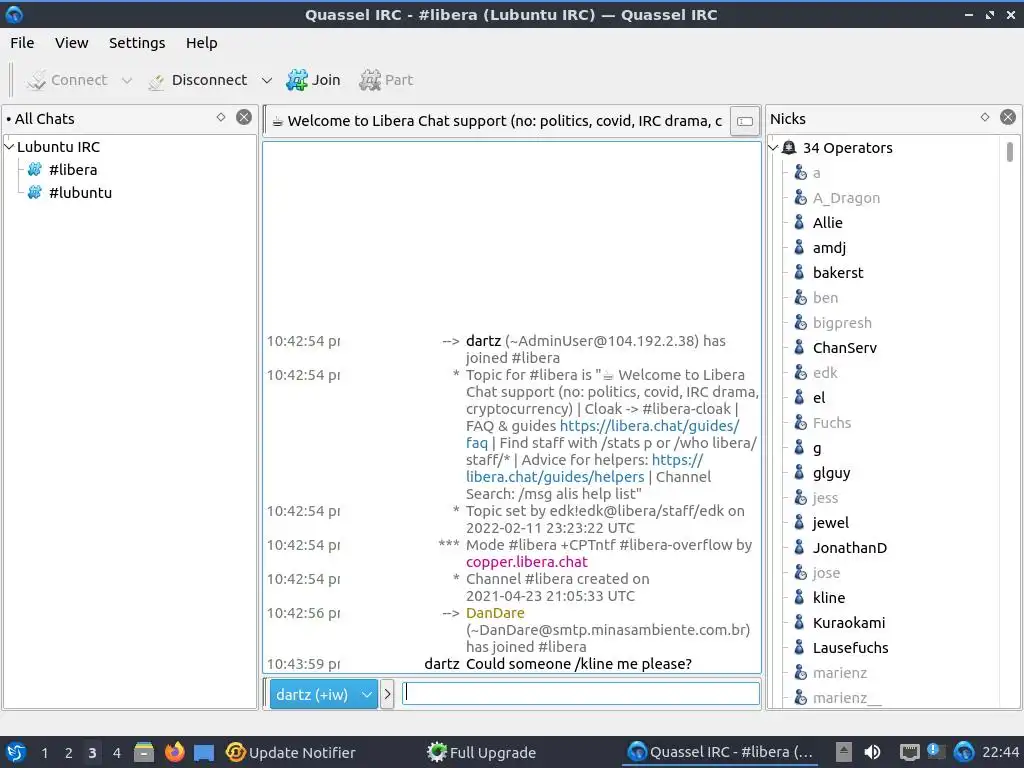Float the All Chats panel
This screenshot has height=768, width=1024.
pos(221,118)
